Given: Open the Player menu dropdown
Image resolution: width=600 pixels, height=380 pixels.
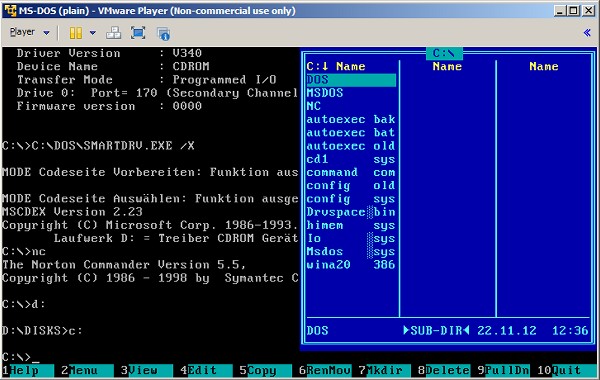Looking at the screenshot, I should point(29,33).
